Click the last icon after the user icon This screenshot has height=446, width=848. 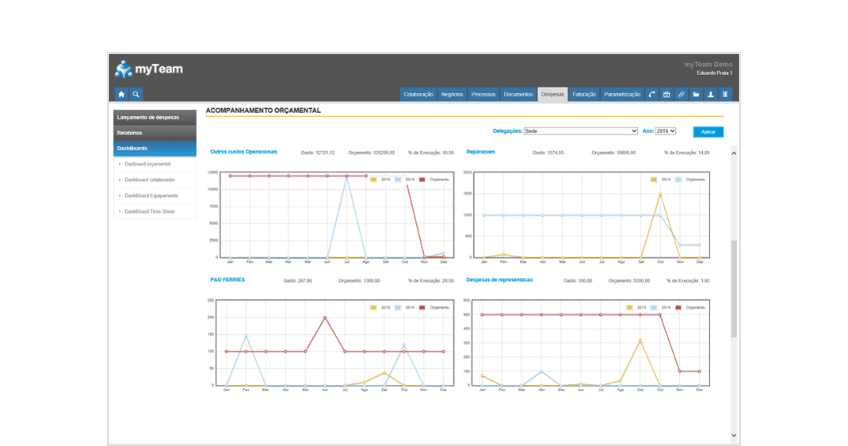pyautogui.click(x=725, y=94)
